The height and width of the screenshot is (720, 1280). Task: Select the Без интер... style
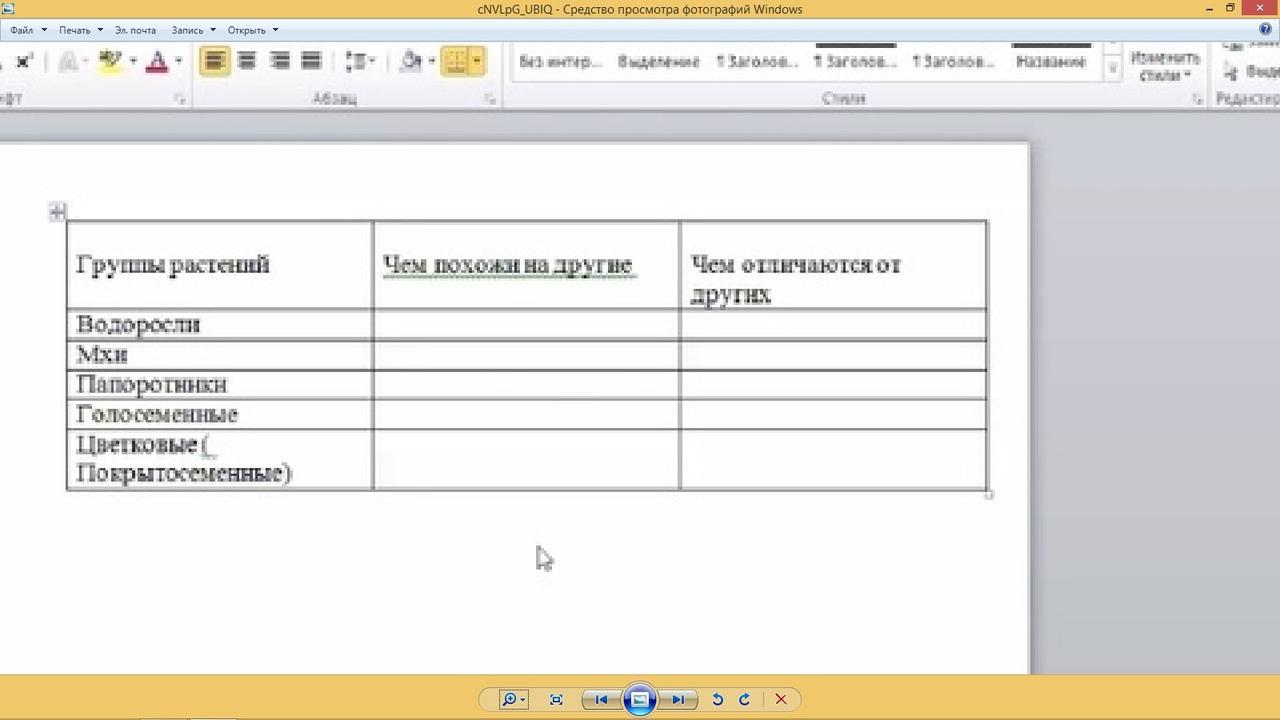pyautogui.click(x=560, y=61)
